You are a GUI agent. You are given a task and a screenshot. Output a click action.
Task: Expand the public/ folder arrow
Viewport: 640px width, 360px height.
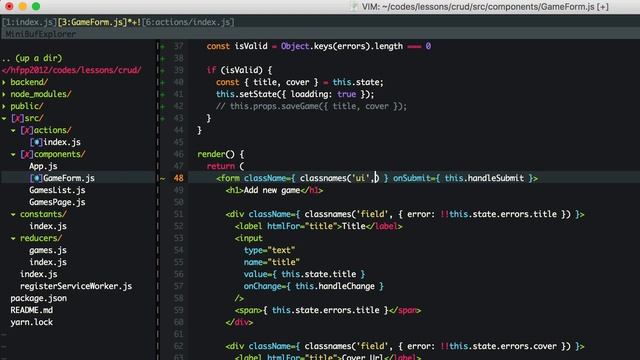(4, 107)
